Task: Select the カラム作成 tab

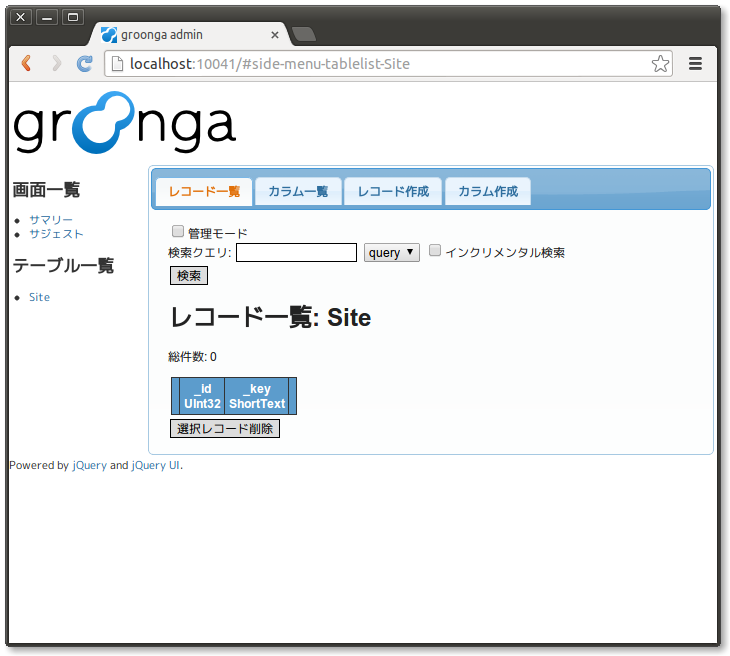Action: 488,192
